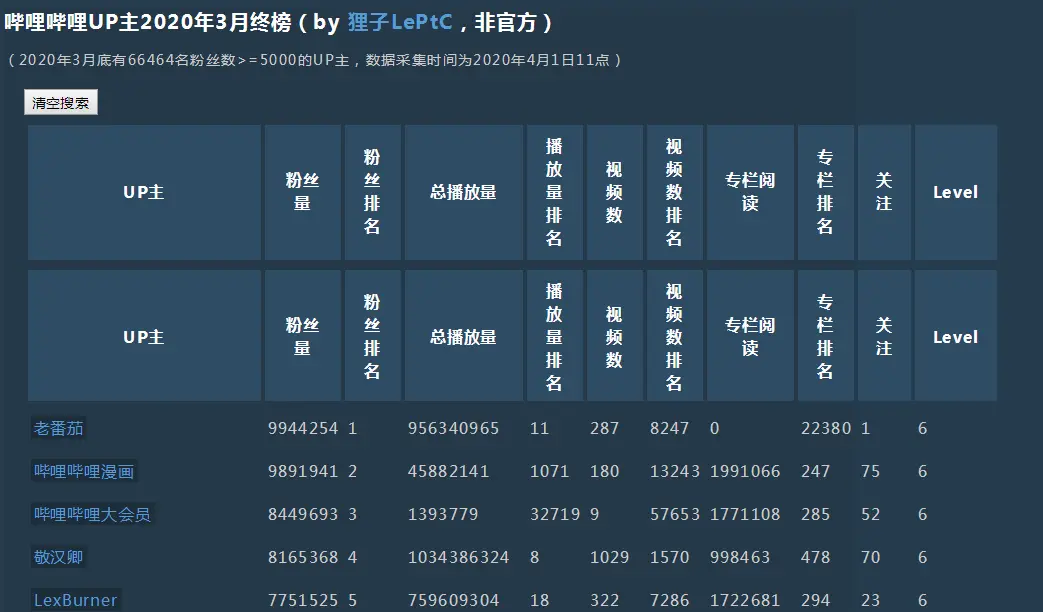Sort by 视频数排名 in top header row
Screen dimensions: 1043x612
point(674,192)
